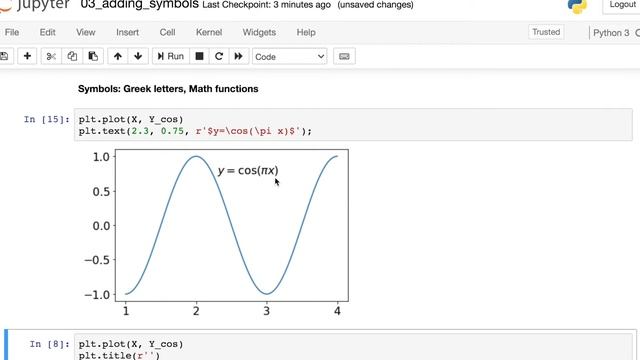Save notebook with the floppy disk icon

pos(5,56)
